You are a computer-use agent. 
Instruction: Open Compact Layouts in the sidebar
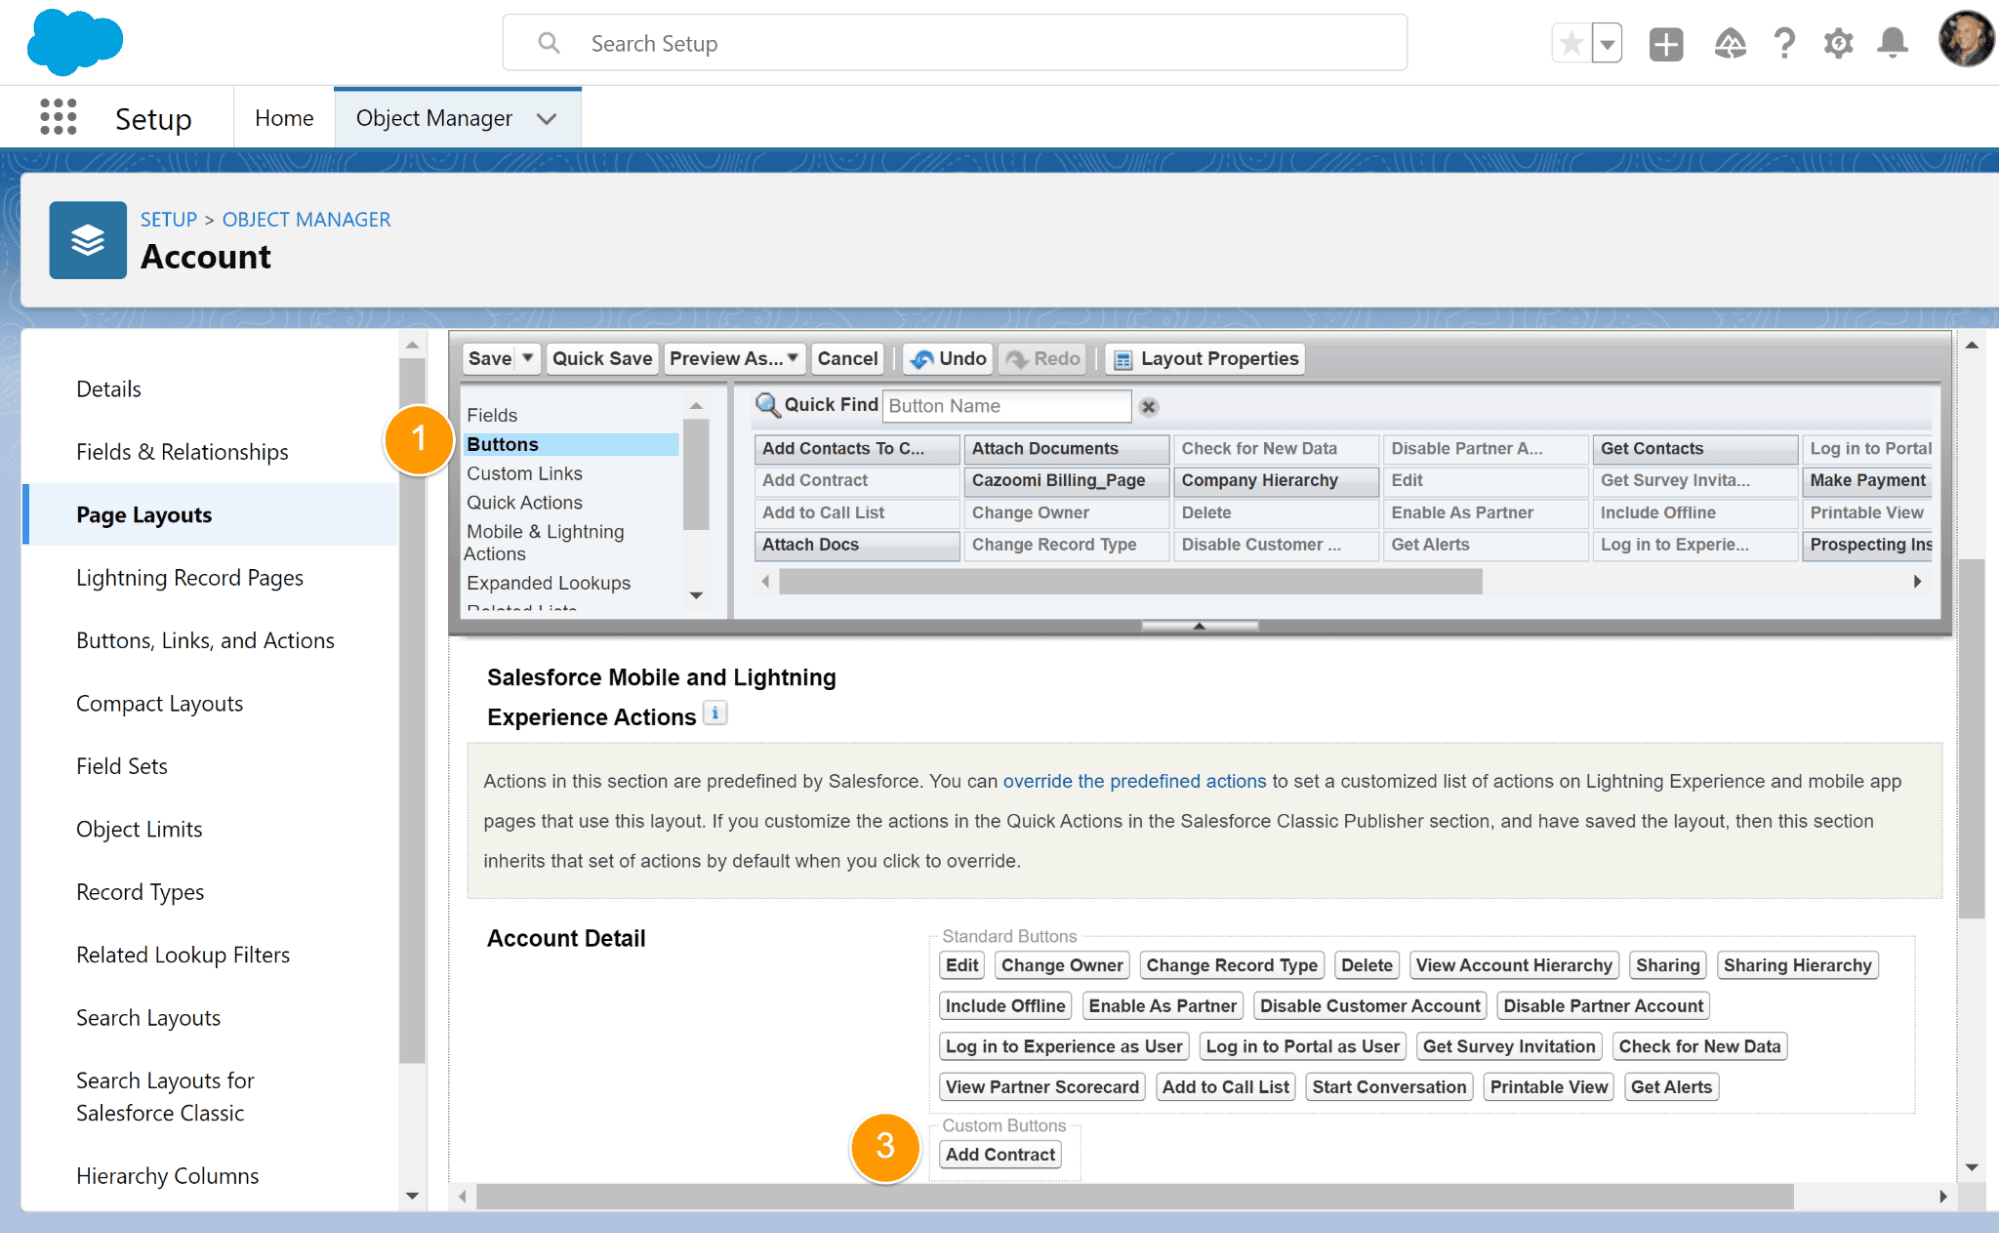(159, 704)
